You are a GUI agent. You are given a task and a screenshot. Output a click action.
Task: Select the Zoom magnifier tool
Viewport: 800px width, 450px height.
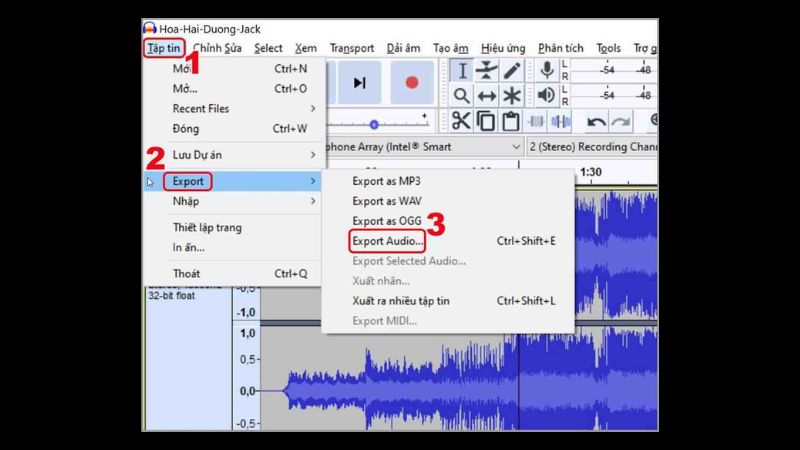(462, 95)
